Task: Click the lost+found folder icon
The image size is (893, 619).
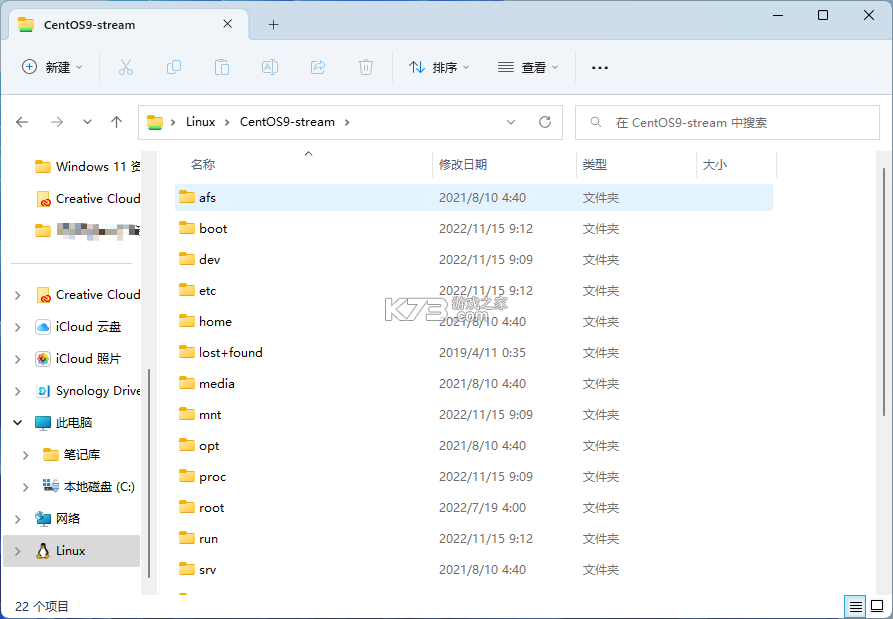Action: coord(187,352)
